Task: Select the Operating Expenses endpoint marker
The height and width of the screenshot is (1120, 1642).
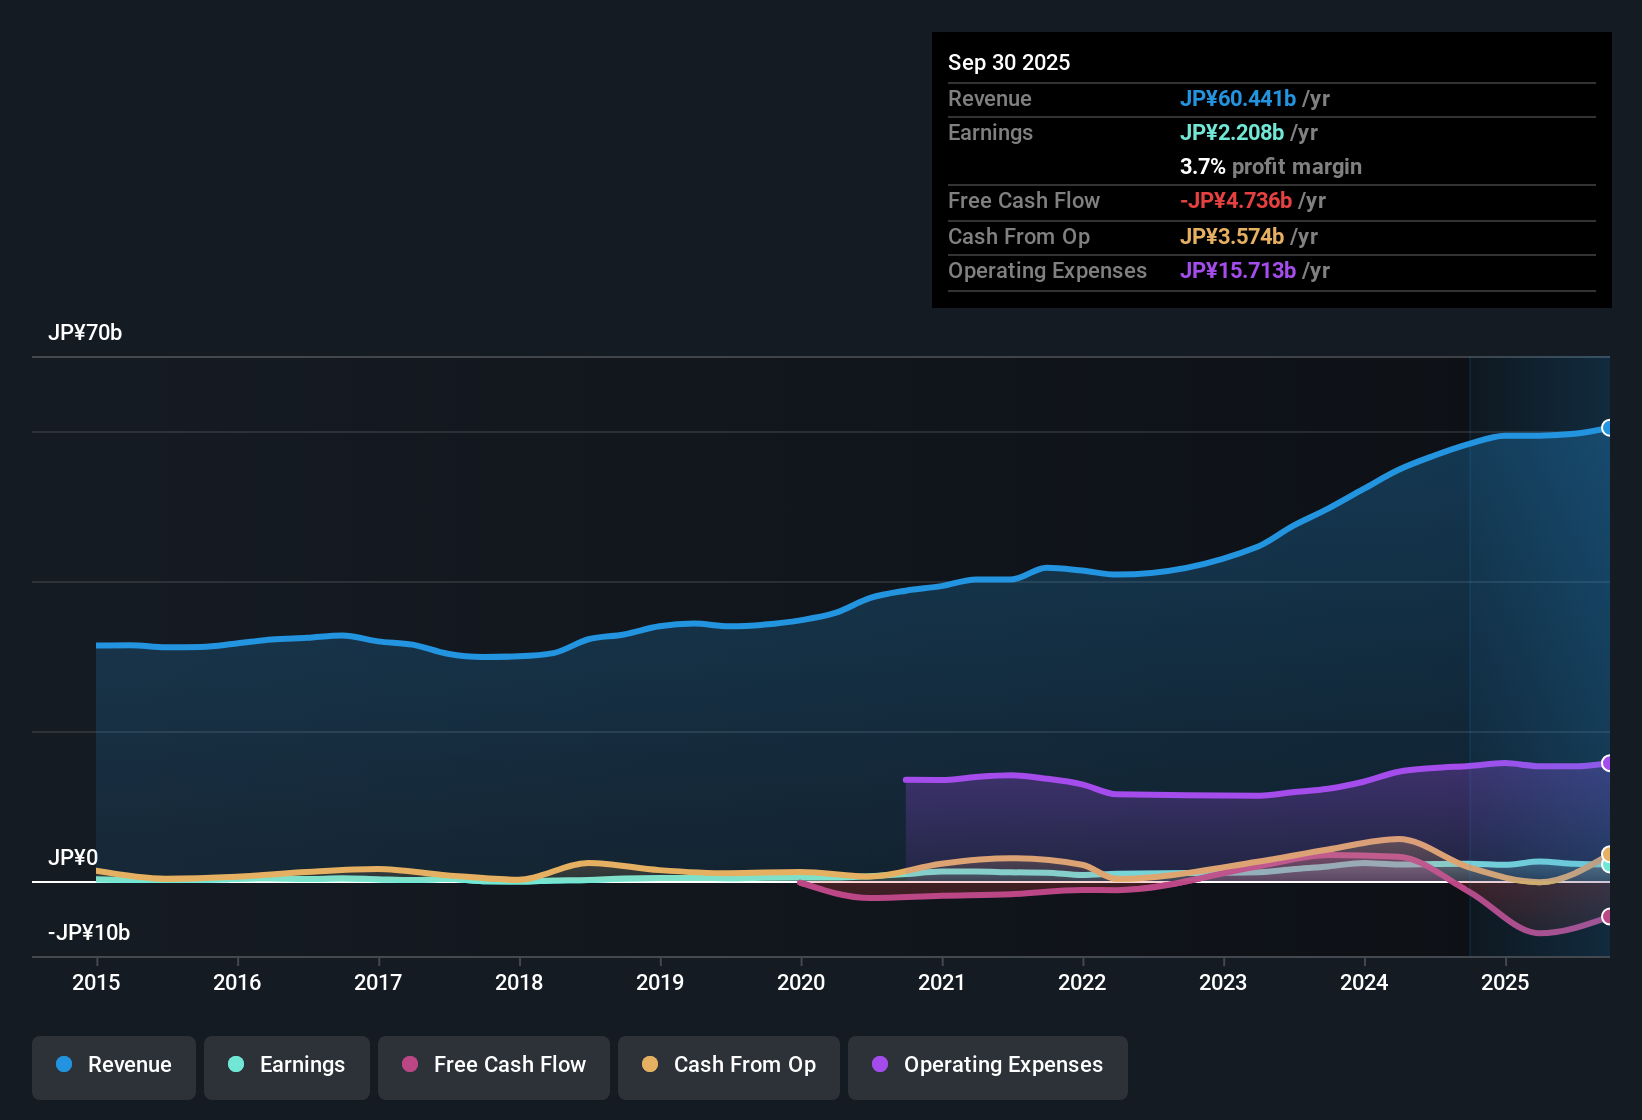Action: (1608, 764)
